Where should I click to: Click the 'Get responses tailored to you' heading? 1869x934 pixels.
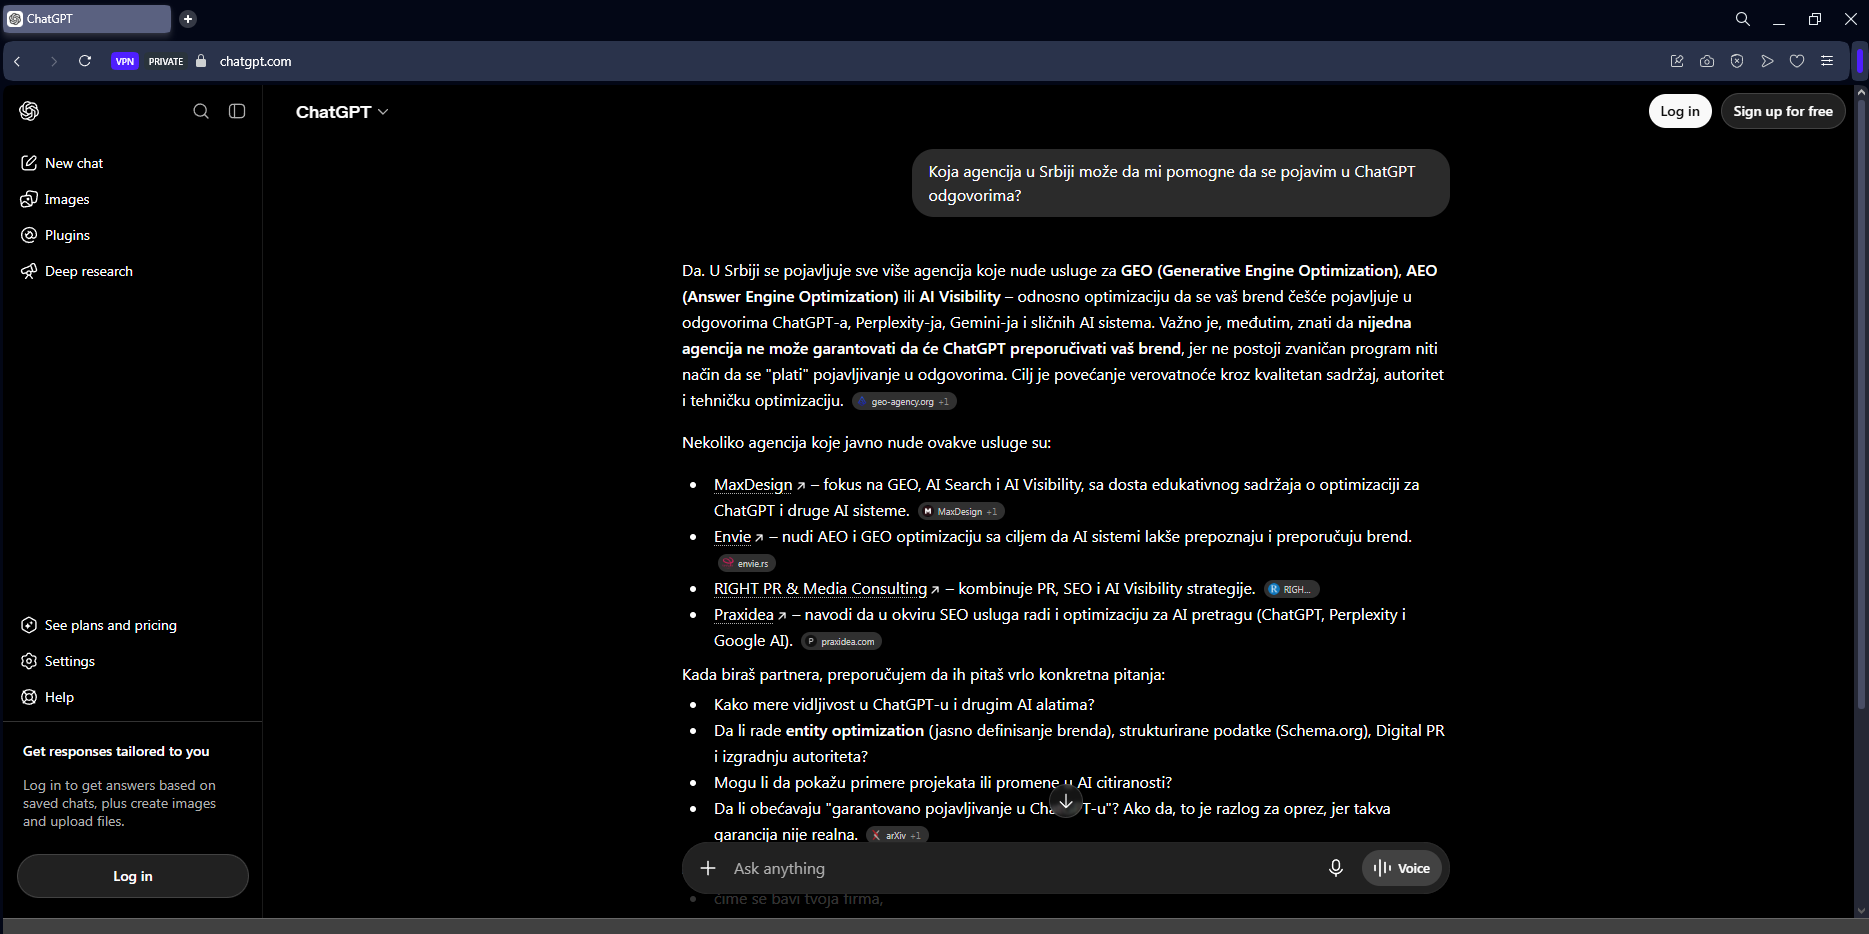click(x=116, y=752)
